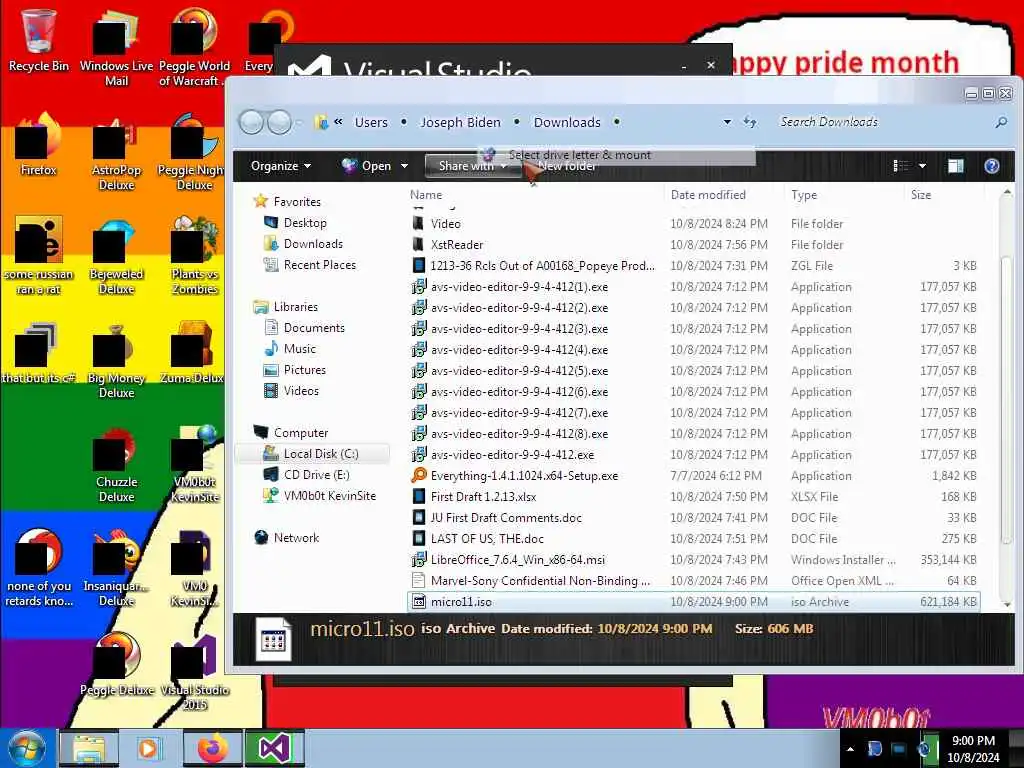1024x768 pixels.
Task: Open Chuzzle Deluxe desktop shortcut
Action: pos(116,464)
